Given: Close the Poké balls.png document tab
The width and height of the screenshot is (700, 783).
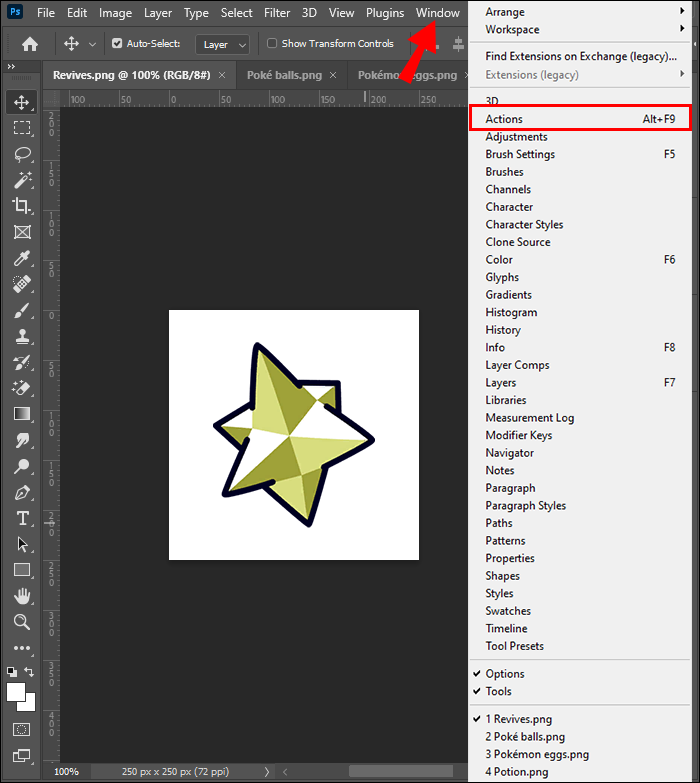Looking at the screenshot, I should point(333,75).
